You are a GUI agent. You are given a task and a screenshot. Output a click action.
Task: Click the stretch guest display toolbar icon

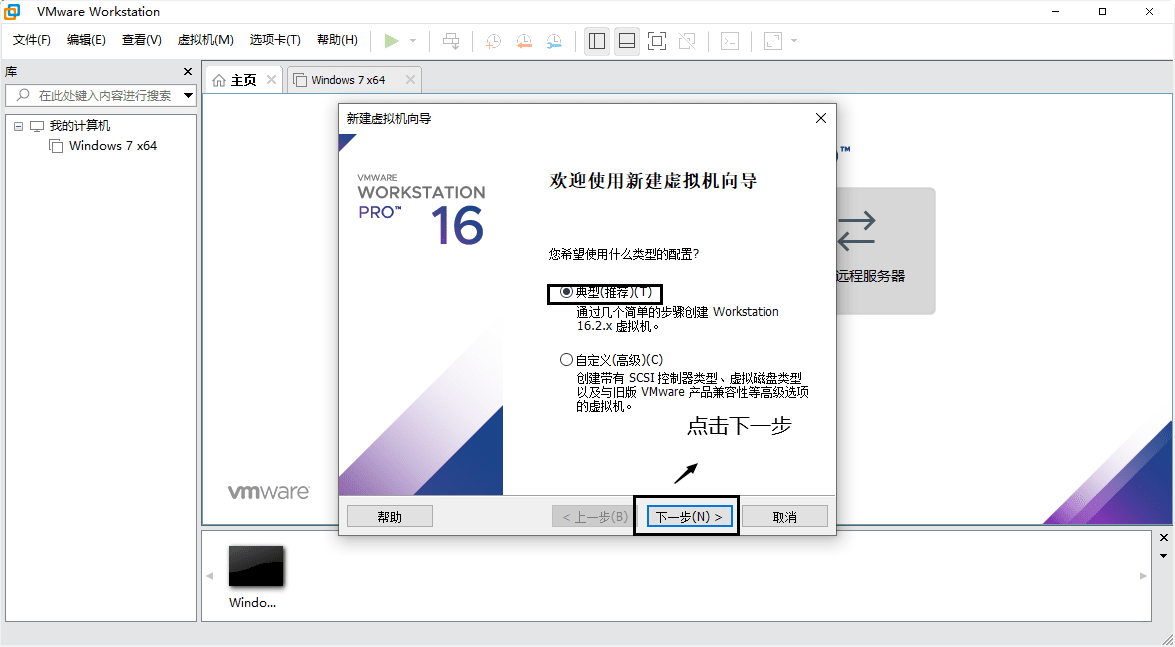click(x=773, y=40)
